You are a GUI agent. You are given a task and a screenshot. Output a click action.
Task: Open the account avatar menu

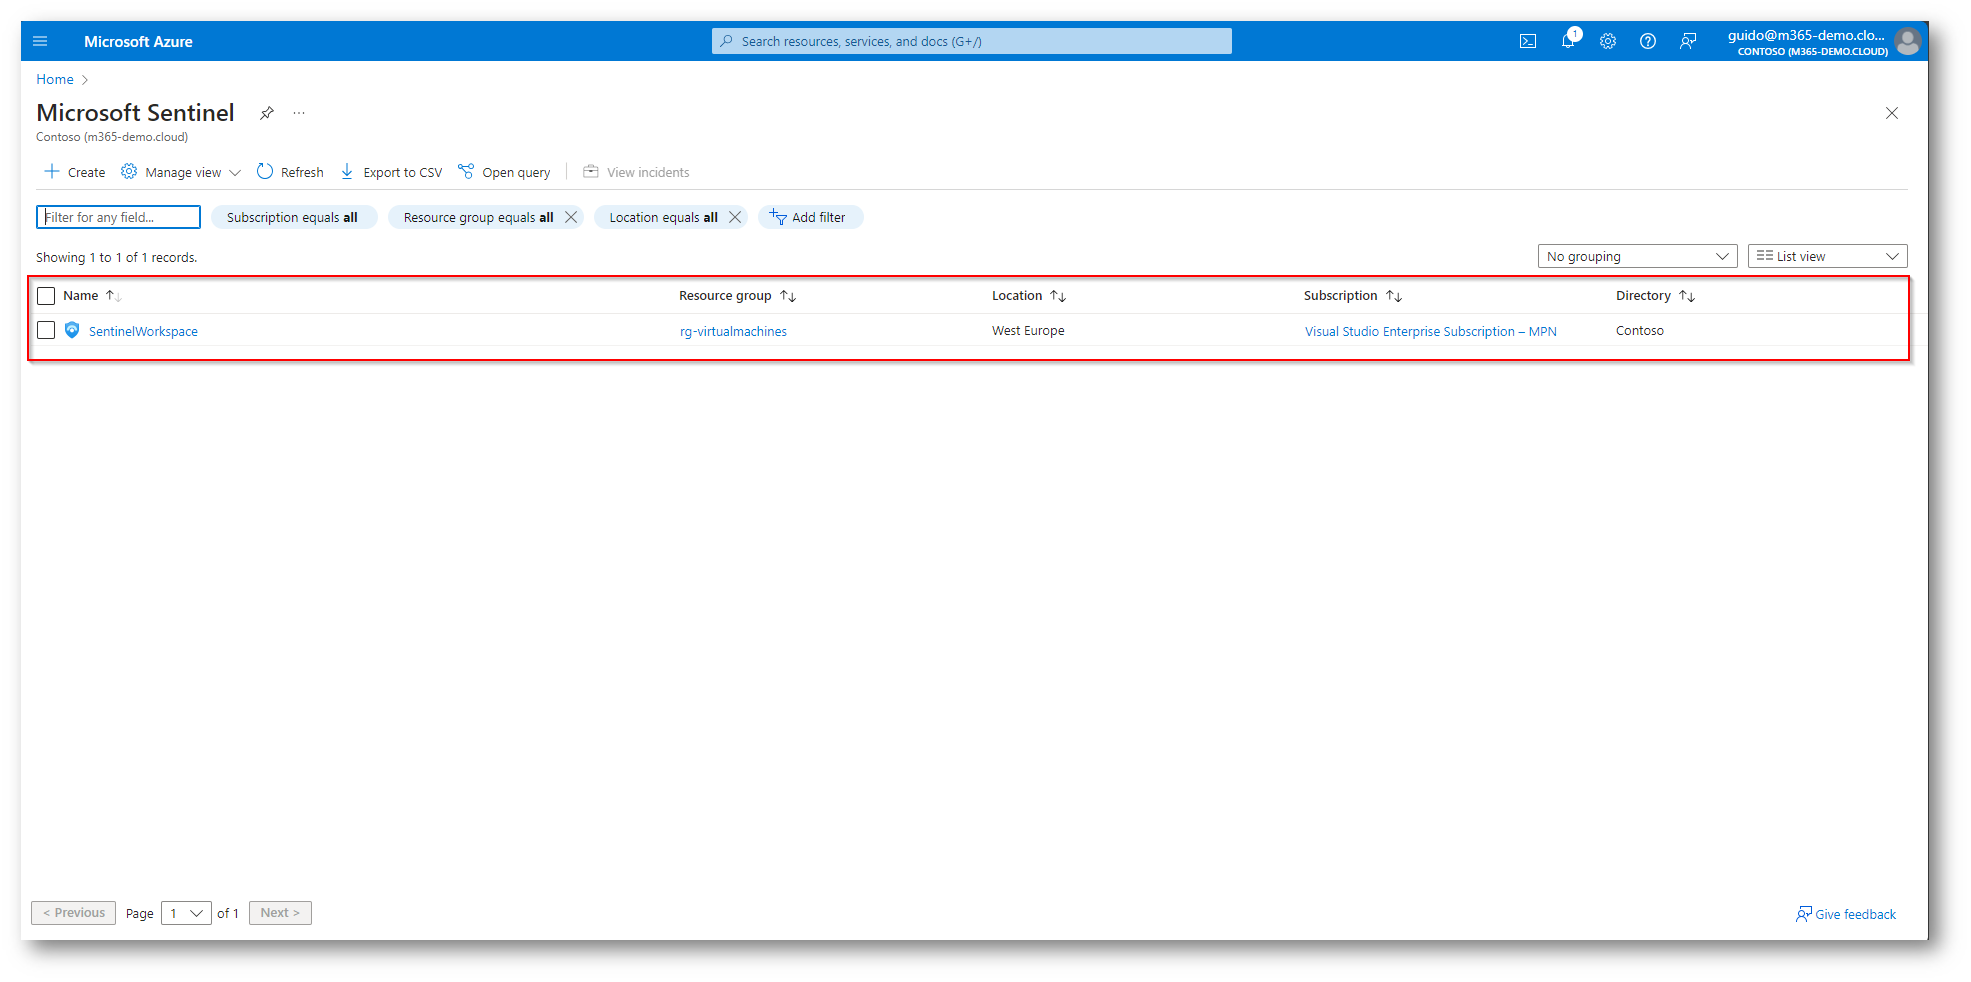(1908, 41)
